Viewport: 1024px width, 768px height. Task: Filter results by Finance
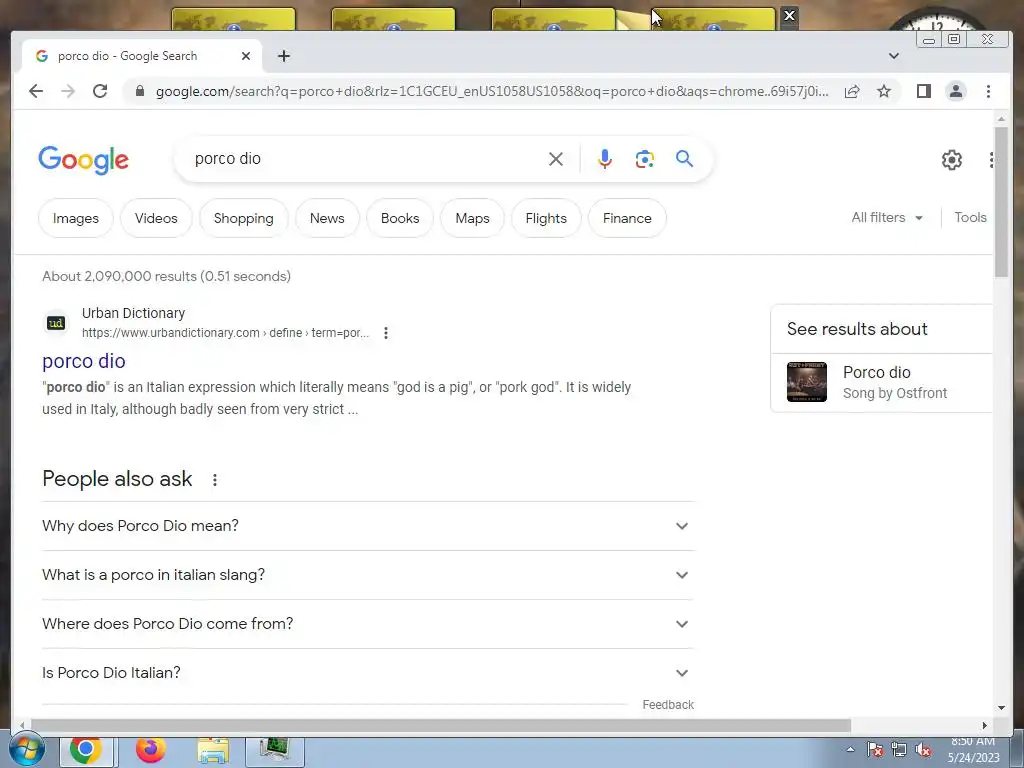pyautogui.click(x=627, y=218)
